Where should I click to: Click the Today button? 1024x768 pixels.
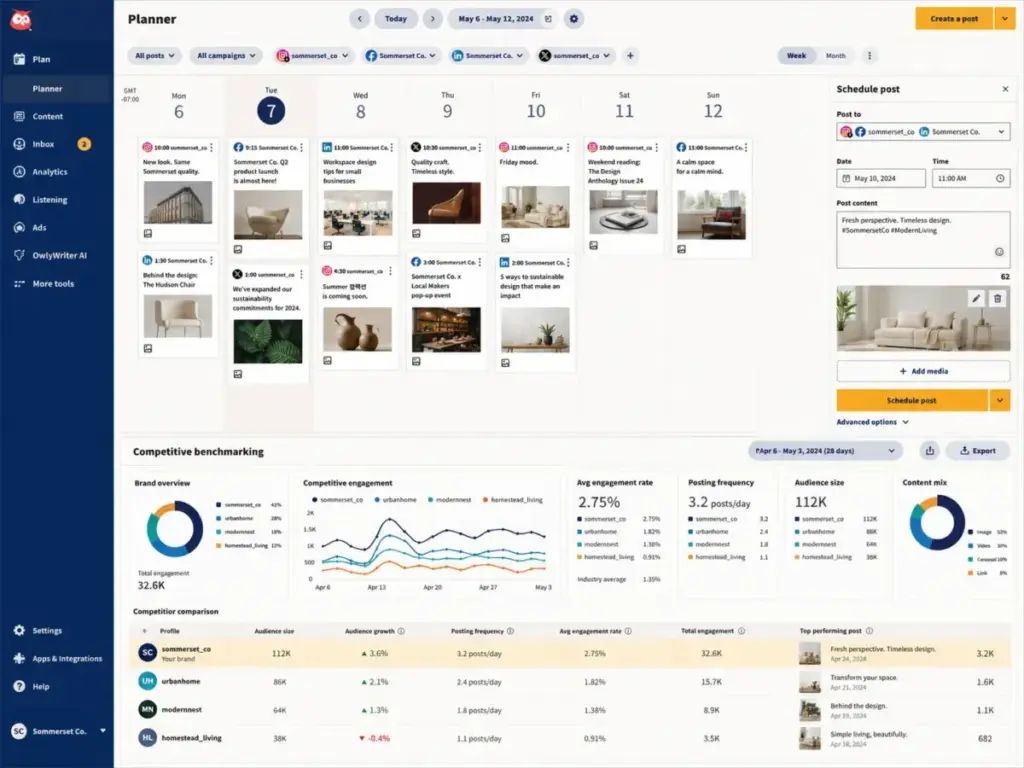pyautogui.click(x=396, y=19)
